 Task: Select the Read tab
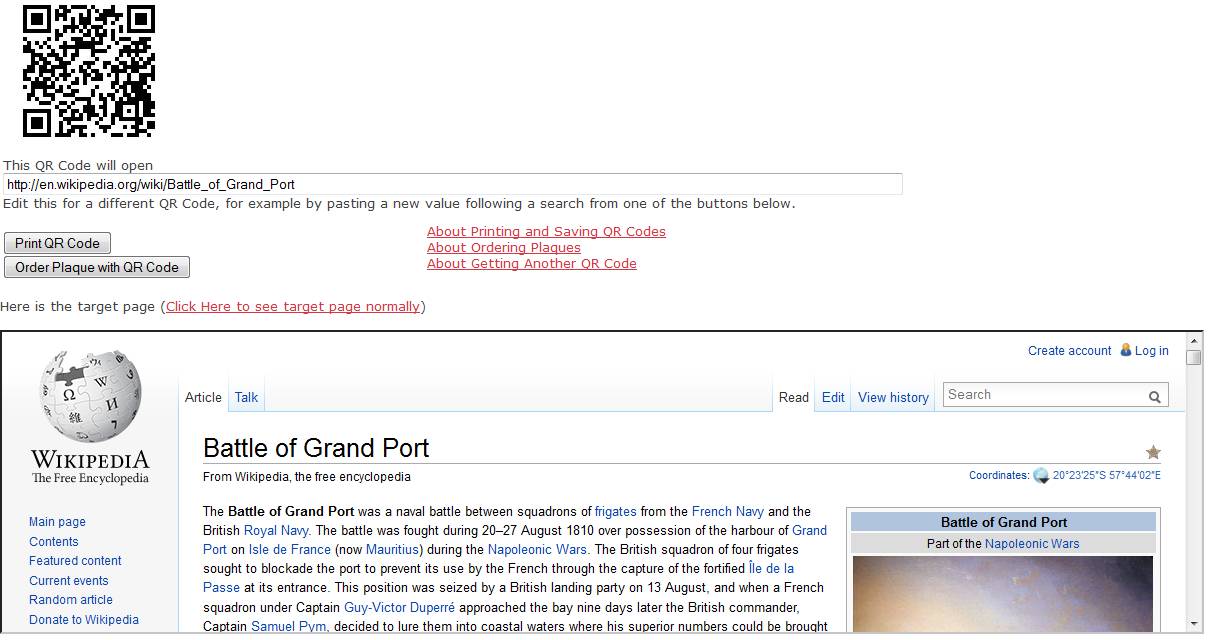pyautogui.click(x=794, y=397)
